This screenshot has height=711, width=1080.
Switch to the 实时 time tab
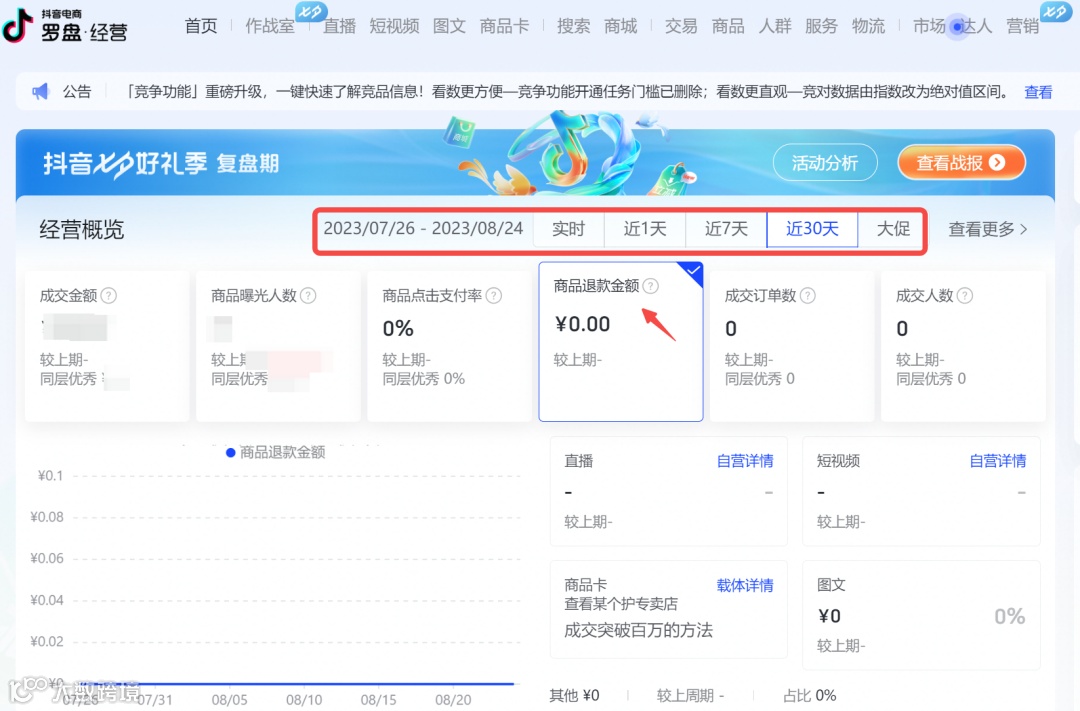click(x=569, y=229)
